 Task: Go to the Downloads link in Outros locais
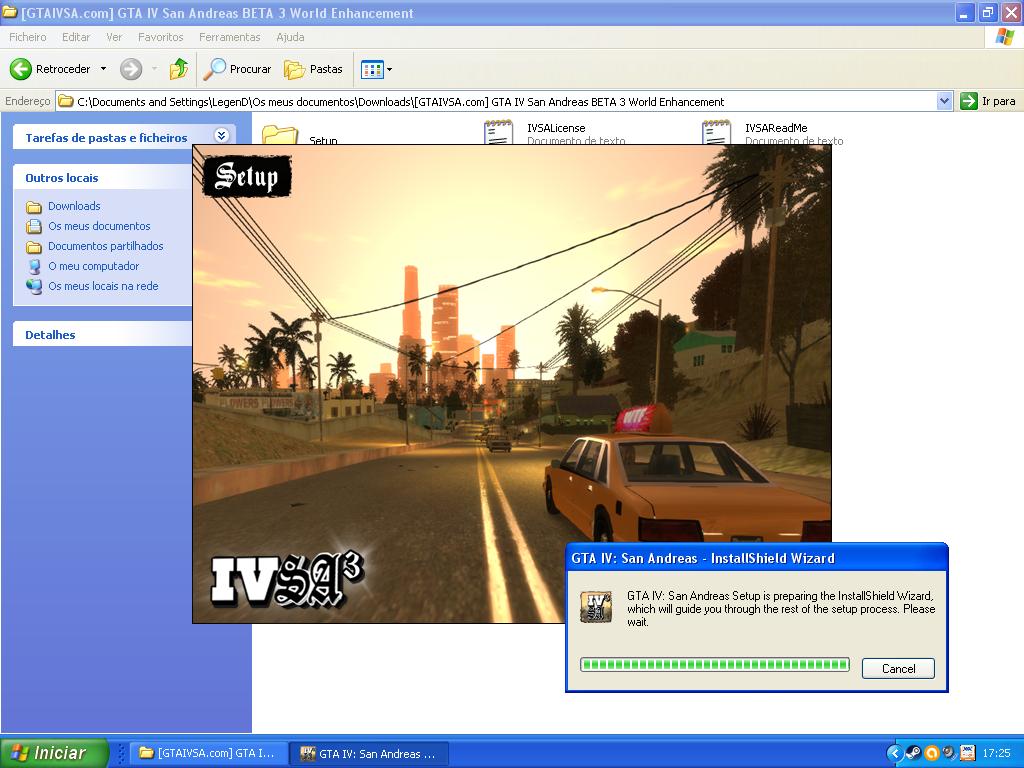[74, 206]
